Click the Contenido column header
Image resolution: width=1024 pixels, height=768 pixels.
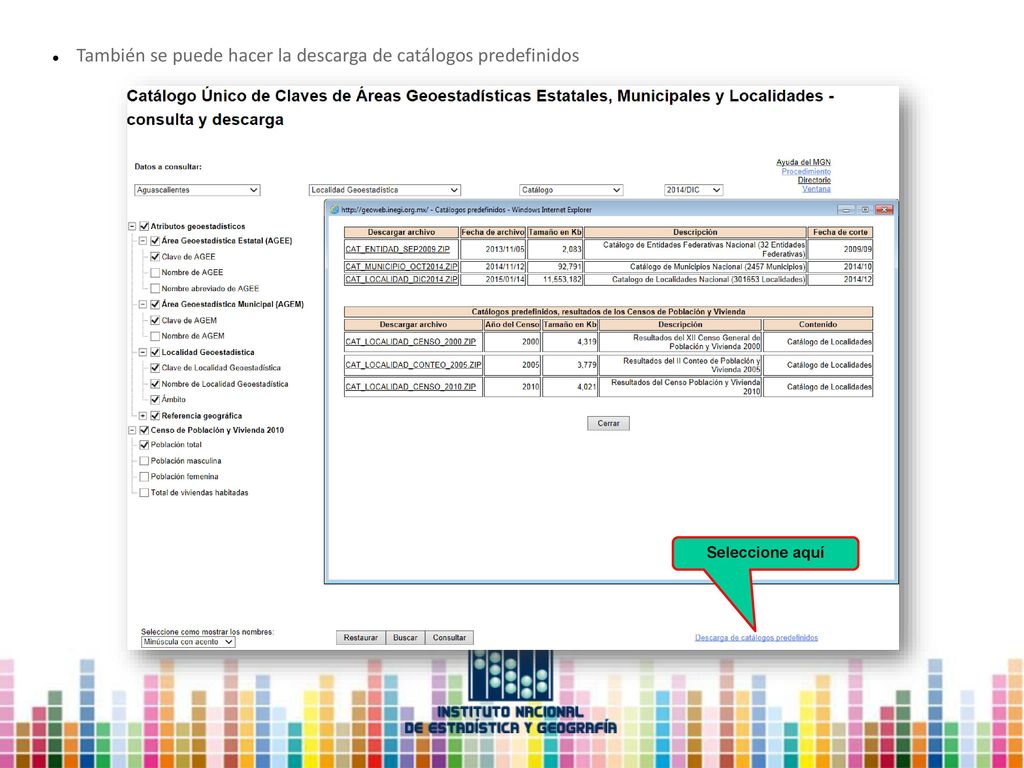coord(818,325)
